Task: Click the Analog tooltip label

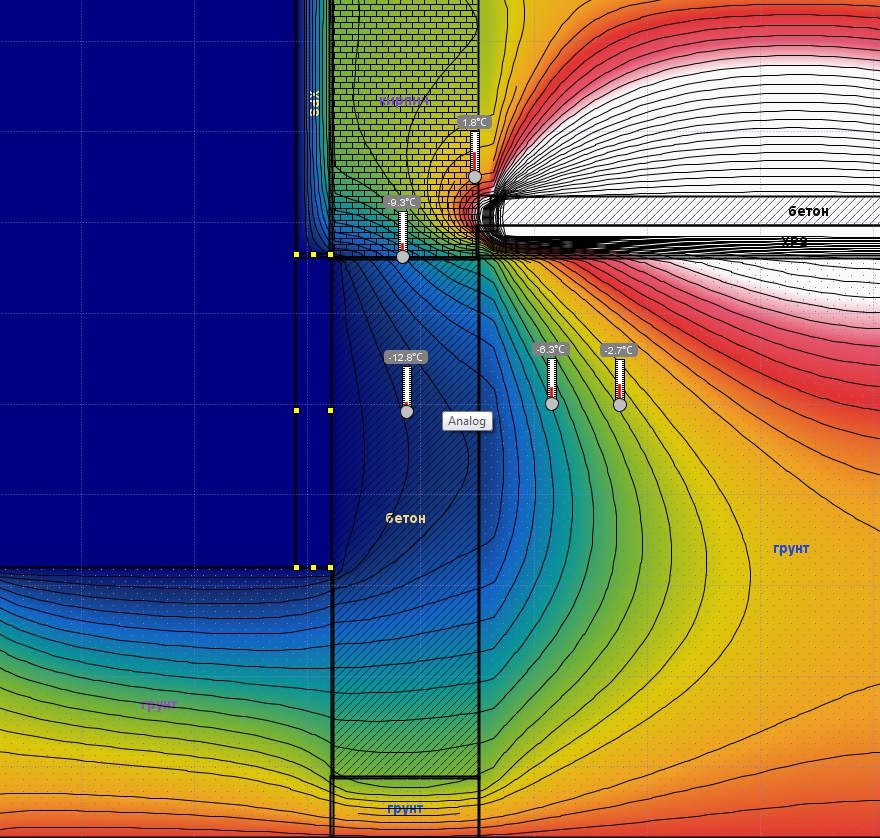Action: pyautogui.click(x=467, y=421)
